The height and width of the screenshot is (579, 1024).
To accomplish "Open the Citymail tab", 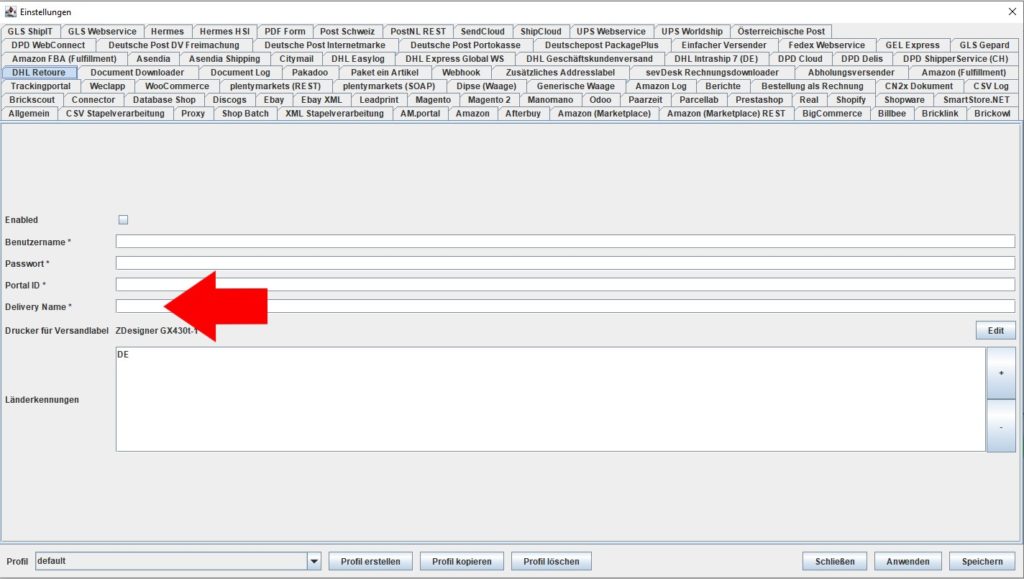I will pyautogui.click(x=296, y=59).
